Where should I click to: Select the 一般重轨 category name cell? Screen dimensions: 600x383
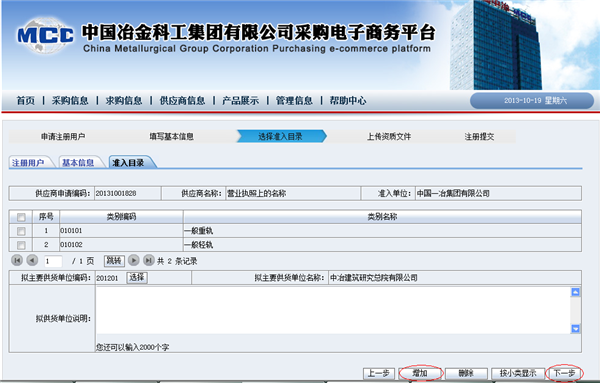(382, 231)
